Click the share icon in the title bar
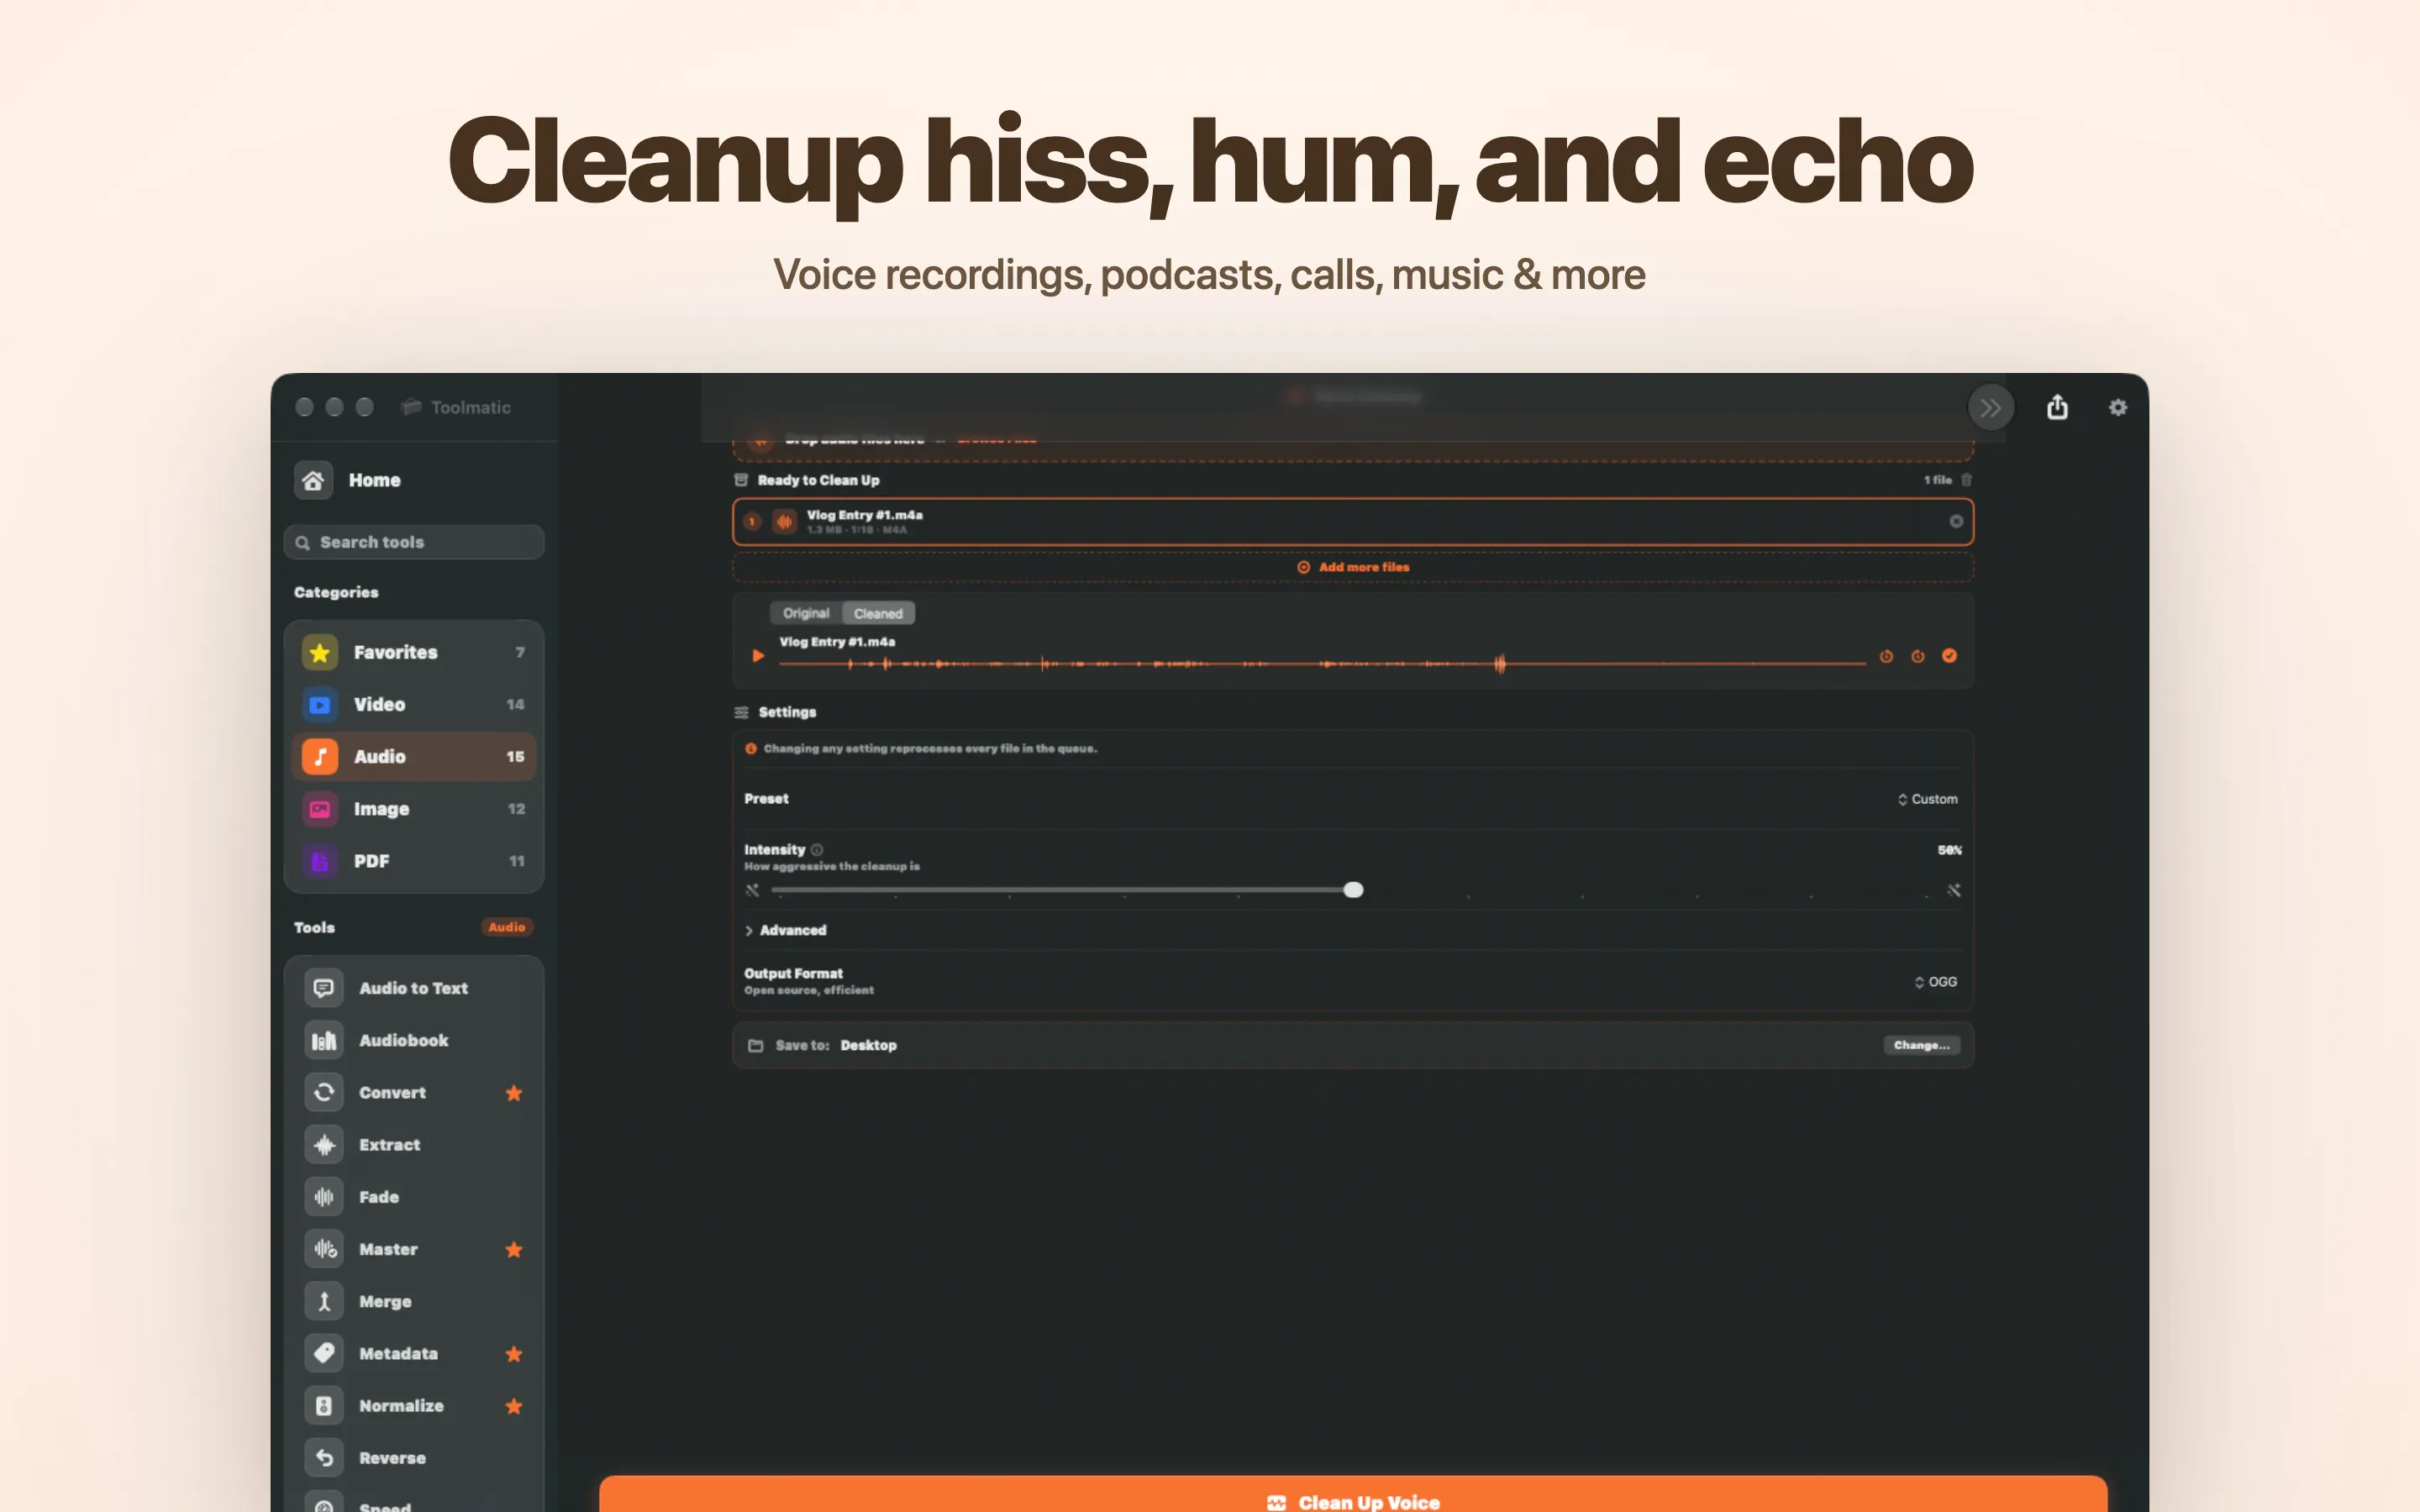This screenshot has width=2420, height=1512. pyautogui.click(x=2057, y=407)
